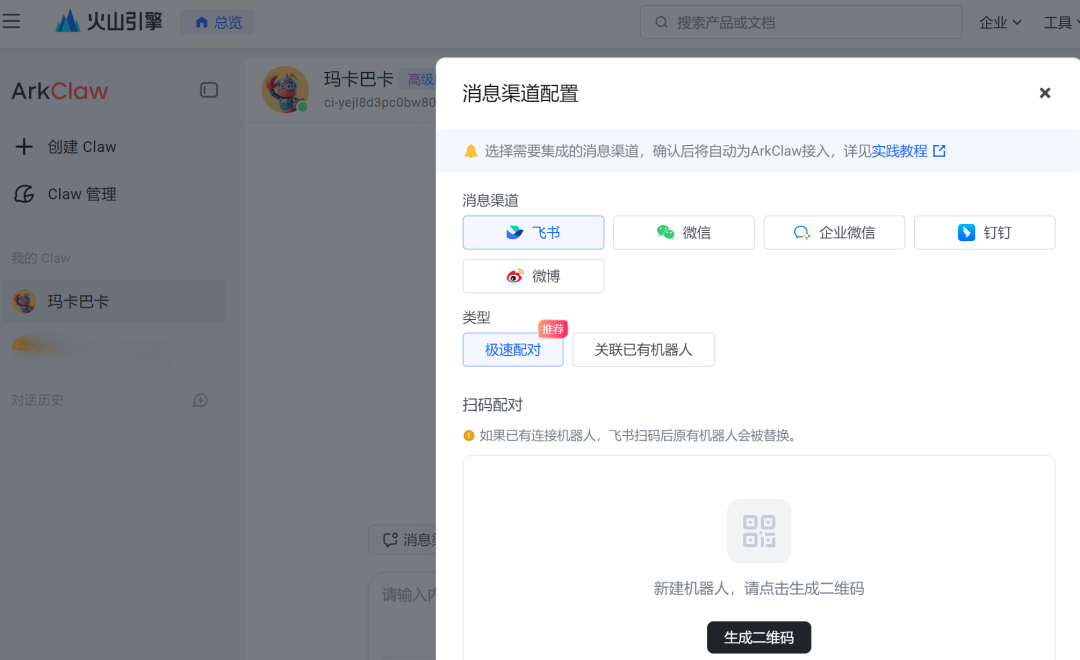Switch to the 总览 overview tab

(218, 22)
